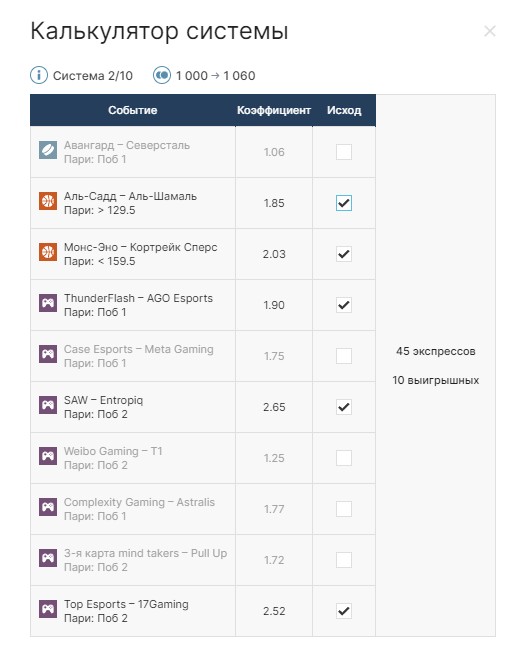The width and height of the screenshot is (520, 647).
Task: Close the Калькулятор системы dialog
Action: [490, 31]
